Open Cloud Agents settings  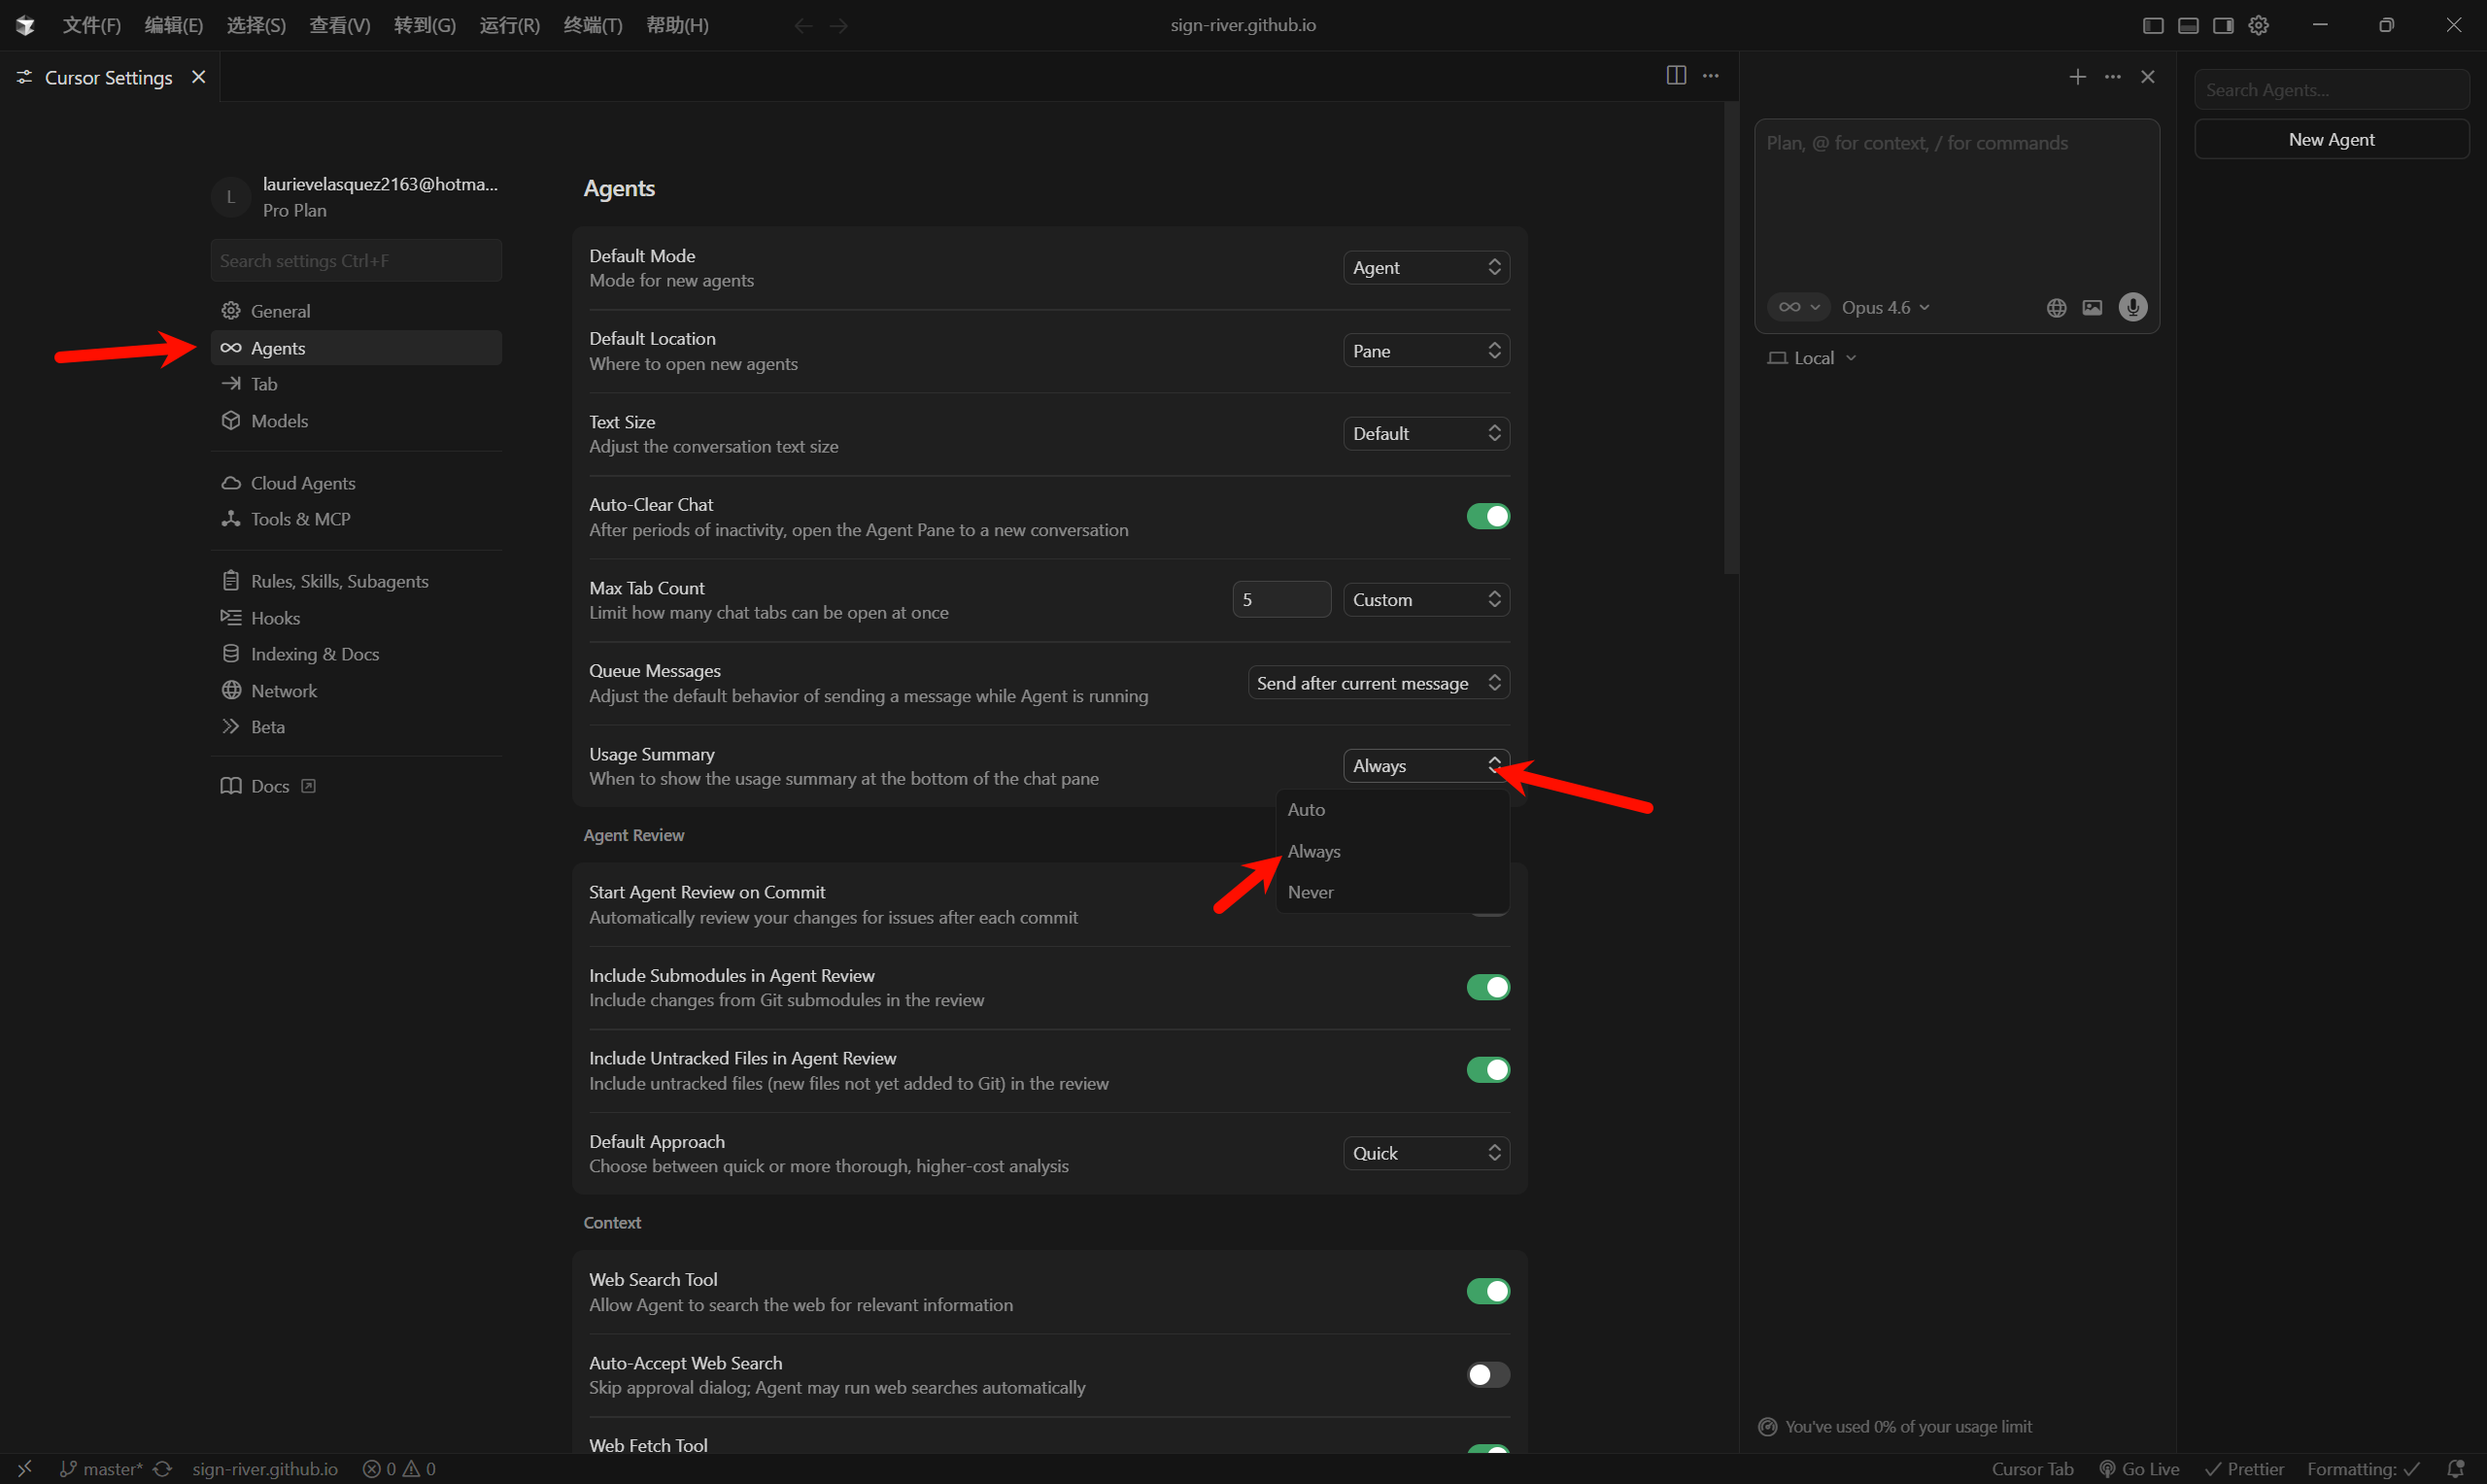point(356,483)
